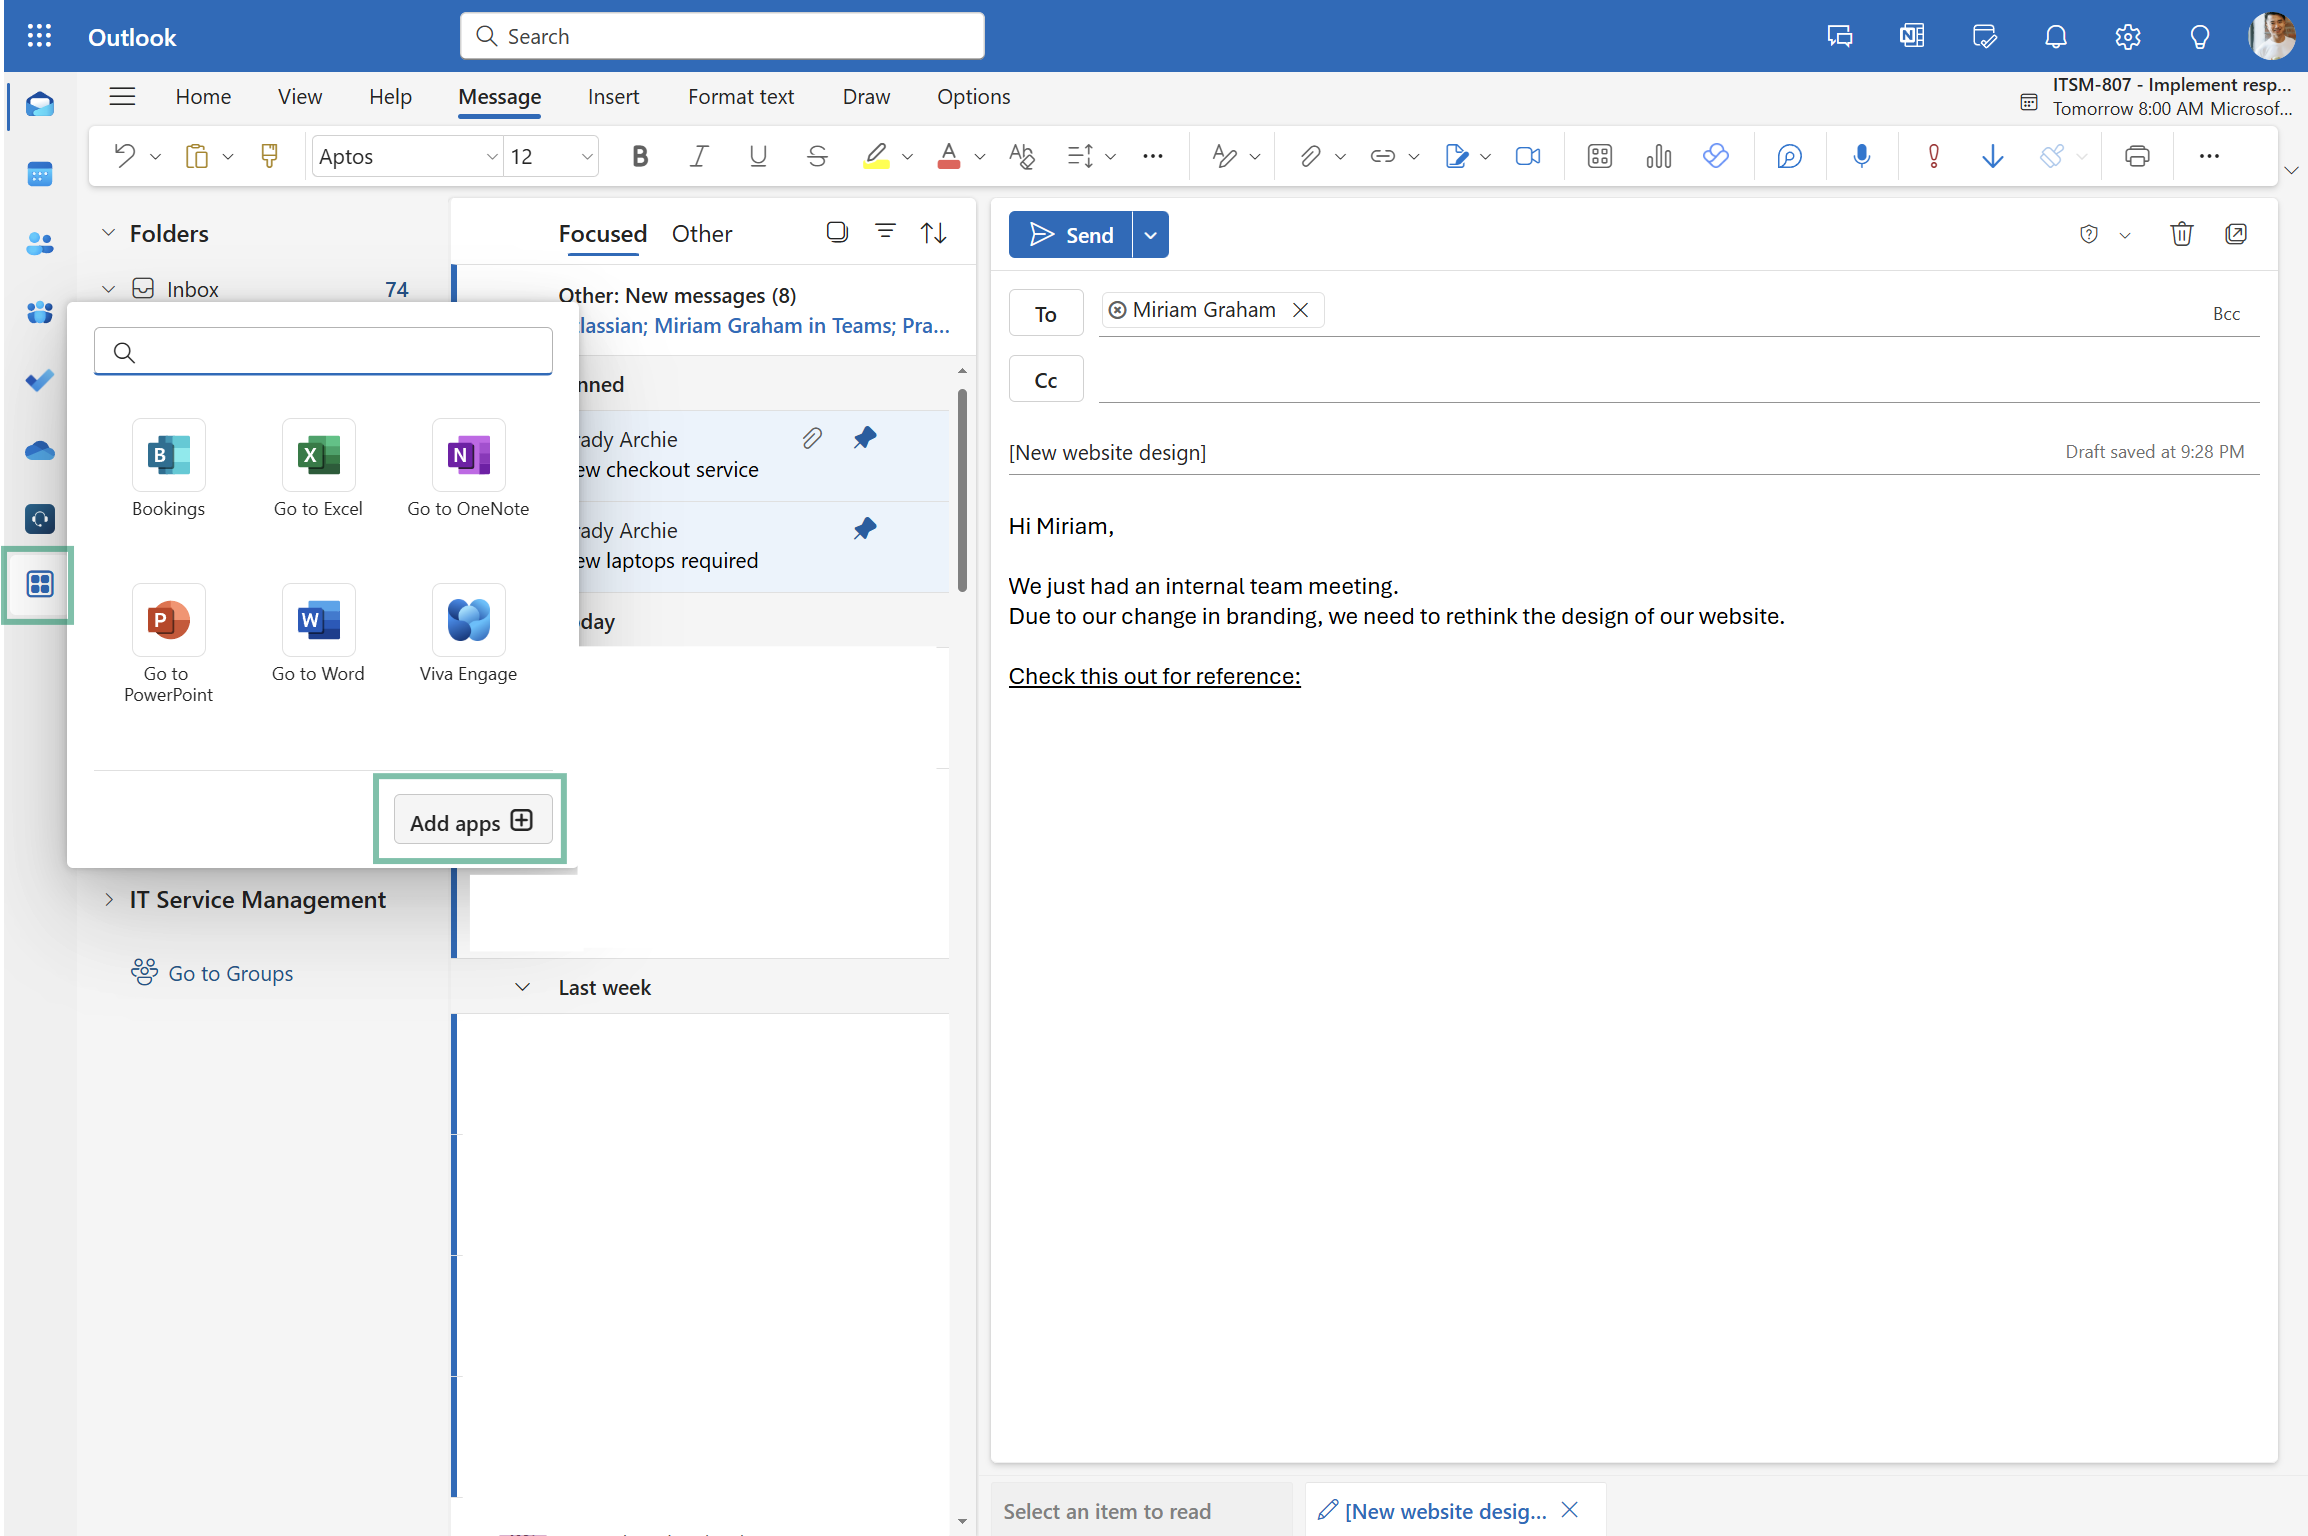Open the font name Aptos dropdown
This screenshot has height=1536, width=2308.
[x=491, y=157]
